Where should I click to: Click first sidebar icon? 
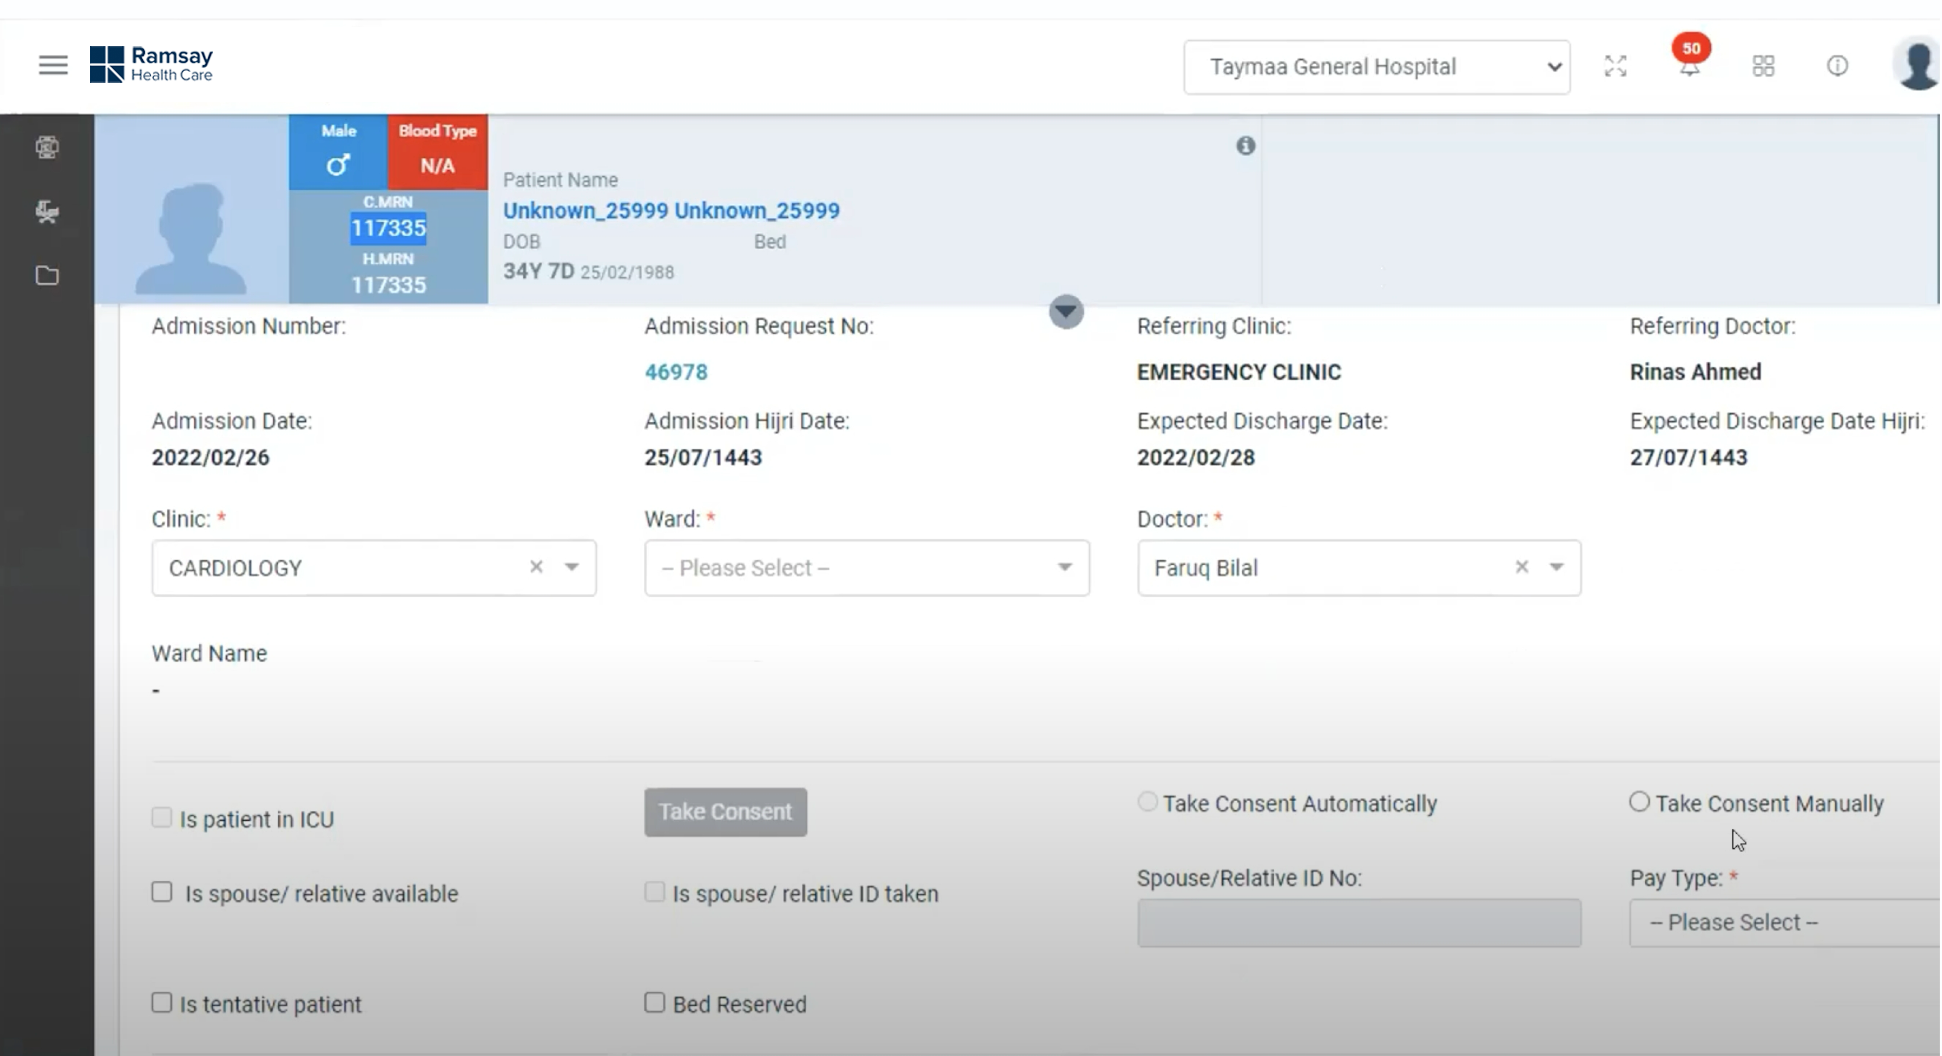click(x=47, y=148)
